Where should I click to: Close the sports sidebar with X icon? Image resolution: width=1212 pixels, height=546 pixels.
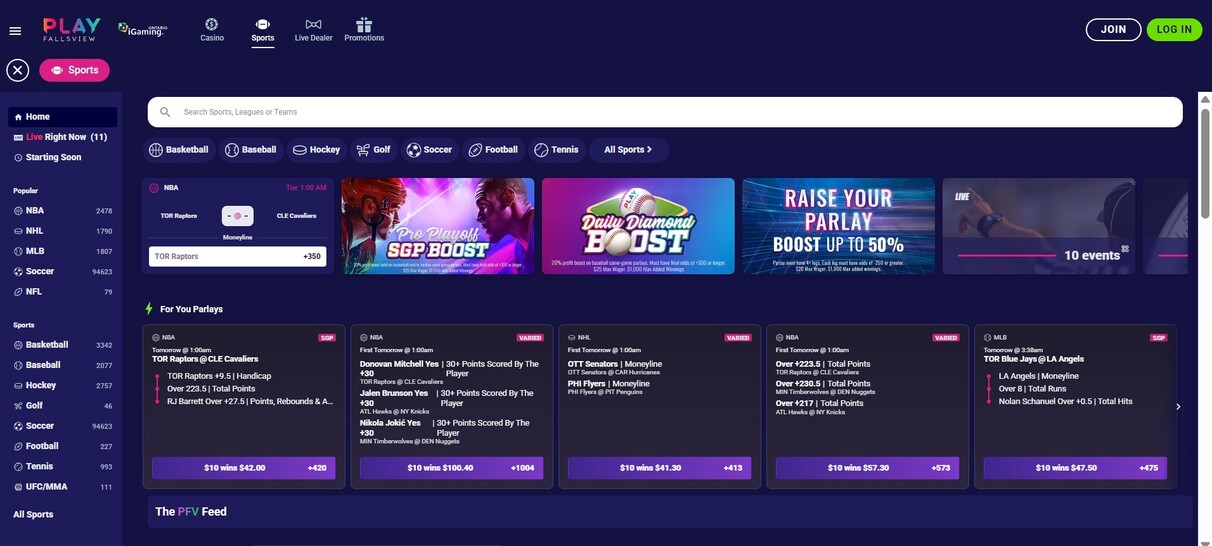pyautogui.click(x=18, y=70)
